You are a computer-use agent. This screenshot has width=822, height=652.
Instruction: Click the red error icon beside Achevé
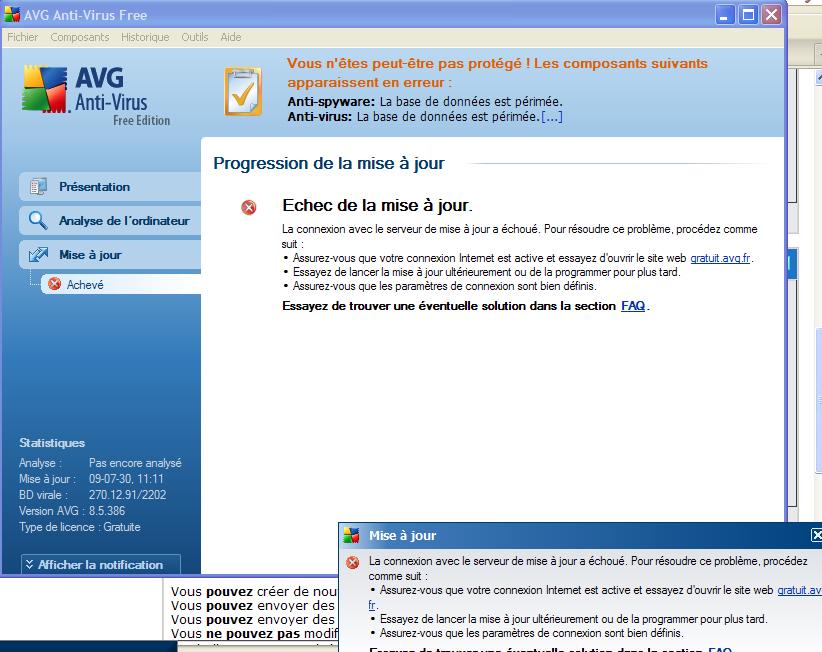pos(55,284)
